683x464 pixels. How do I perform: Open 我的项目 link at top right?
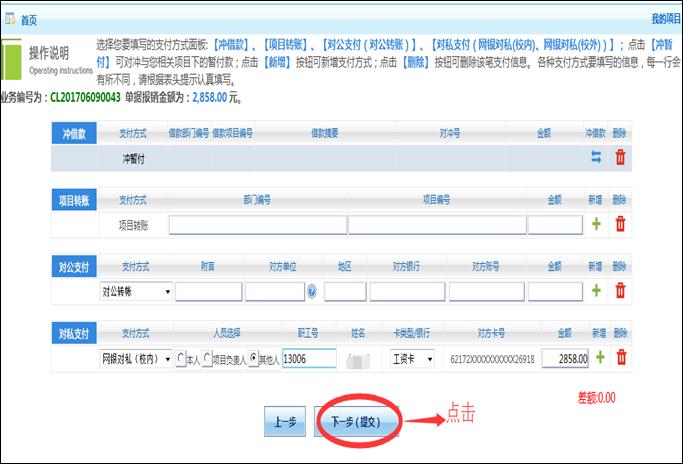[666, 19]
